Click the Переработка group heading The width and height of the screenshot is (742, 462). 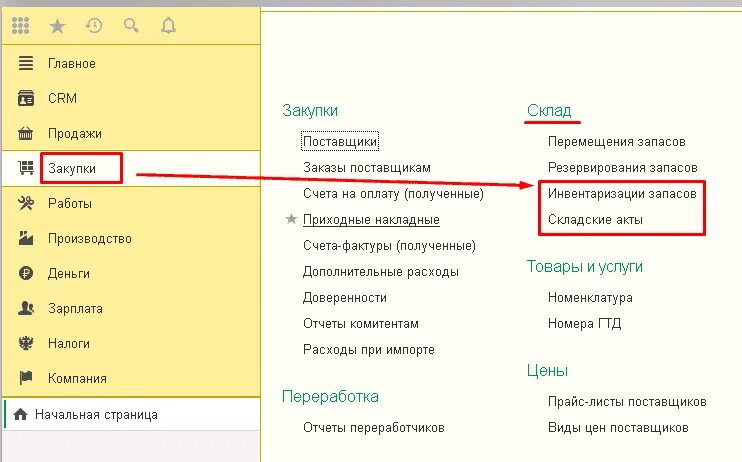click(330, 397)
